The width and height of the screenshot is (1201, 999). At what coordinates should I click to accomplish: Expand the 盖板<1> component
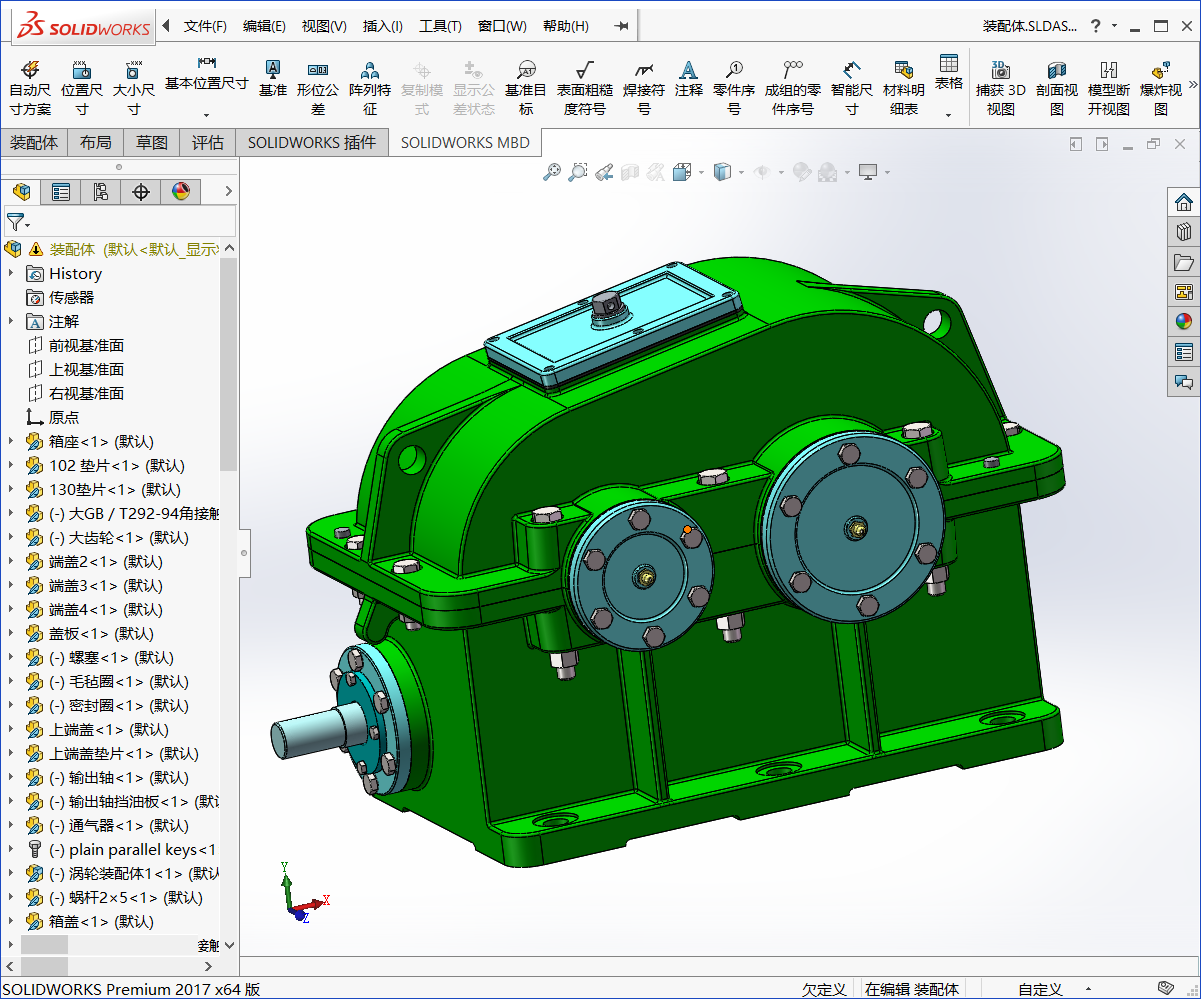coord(11,633)
